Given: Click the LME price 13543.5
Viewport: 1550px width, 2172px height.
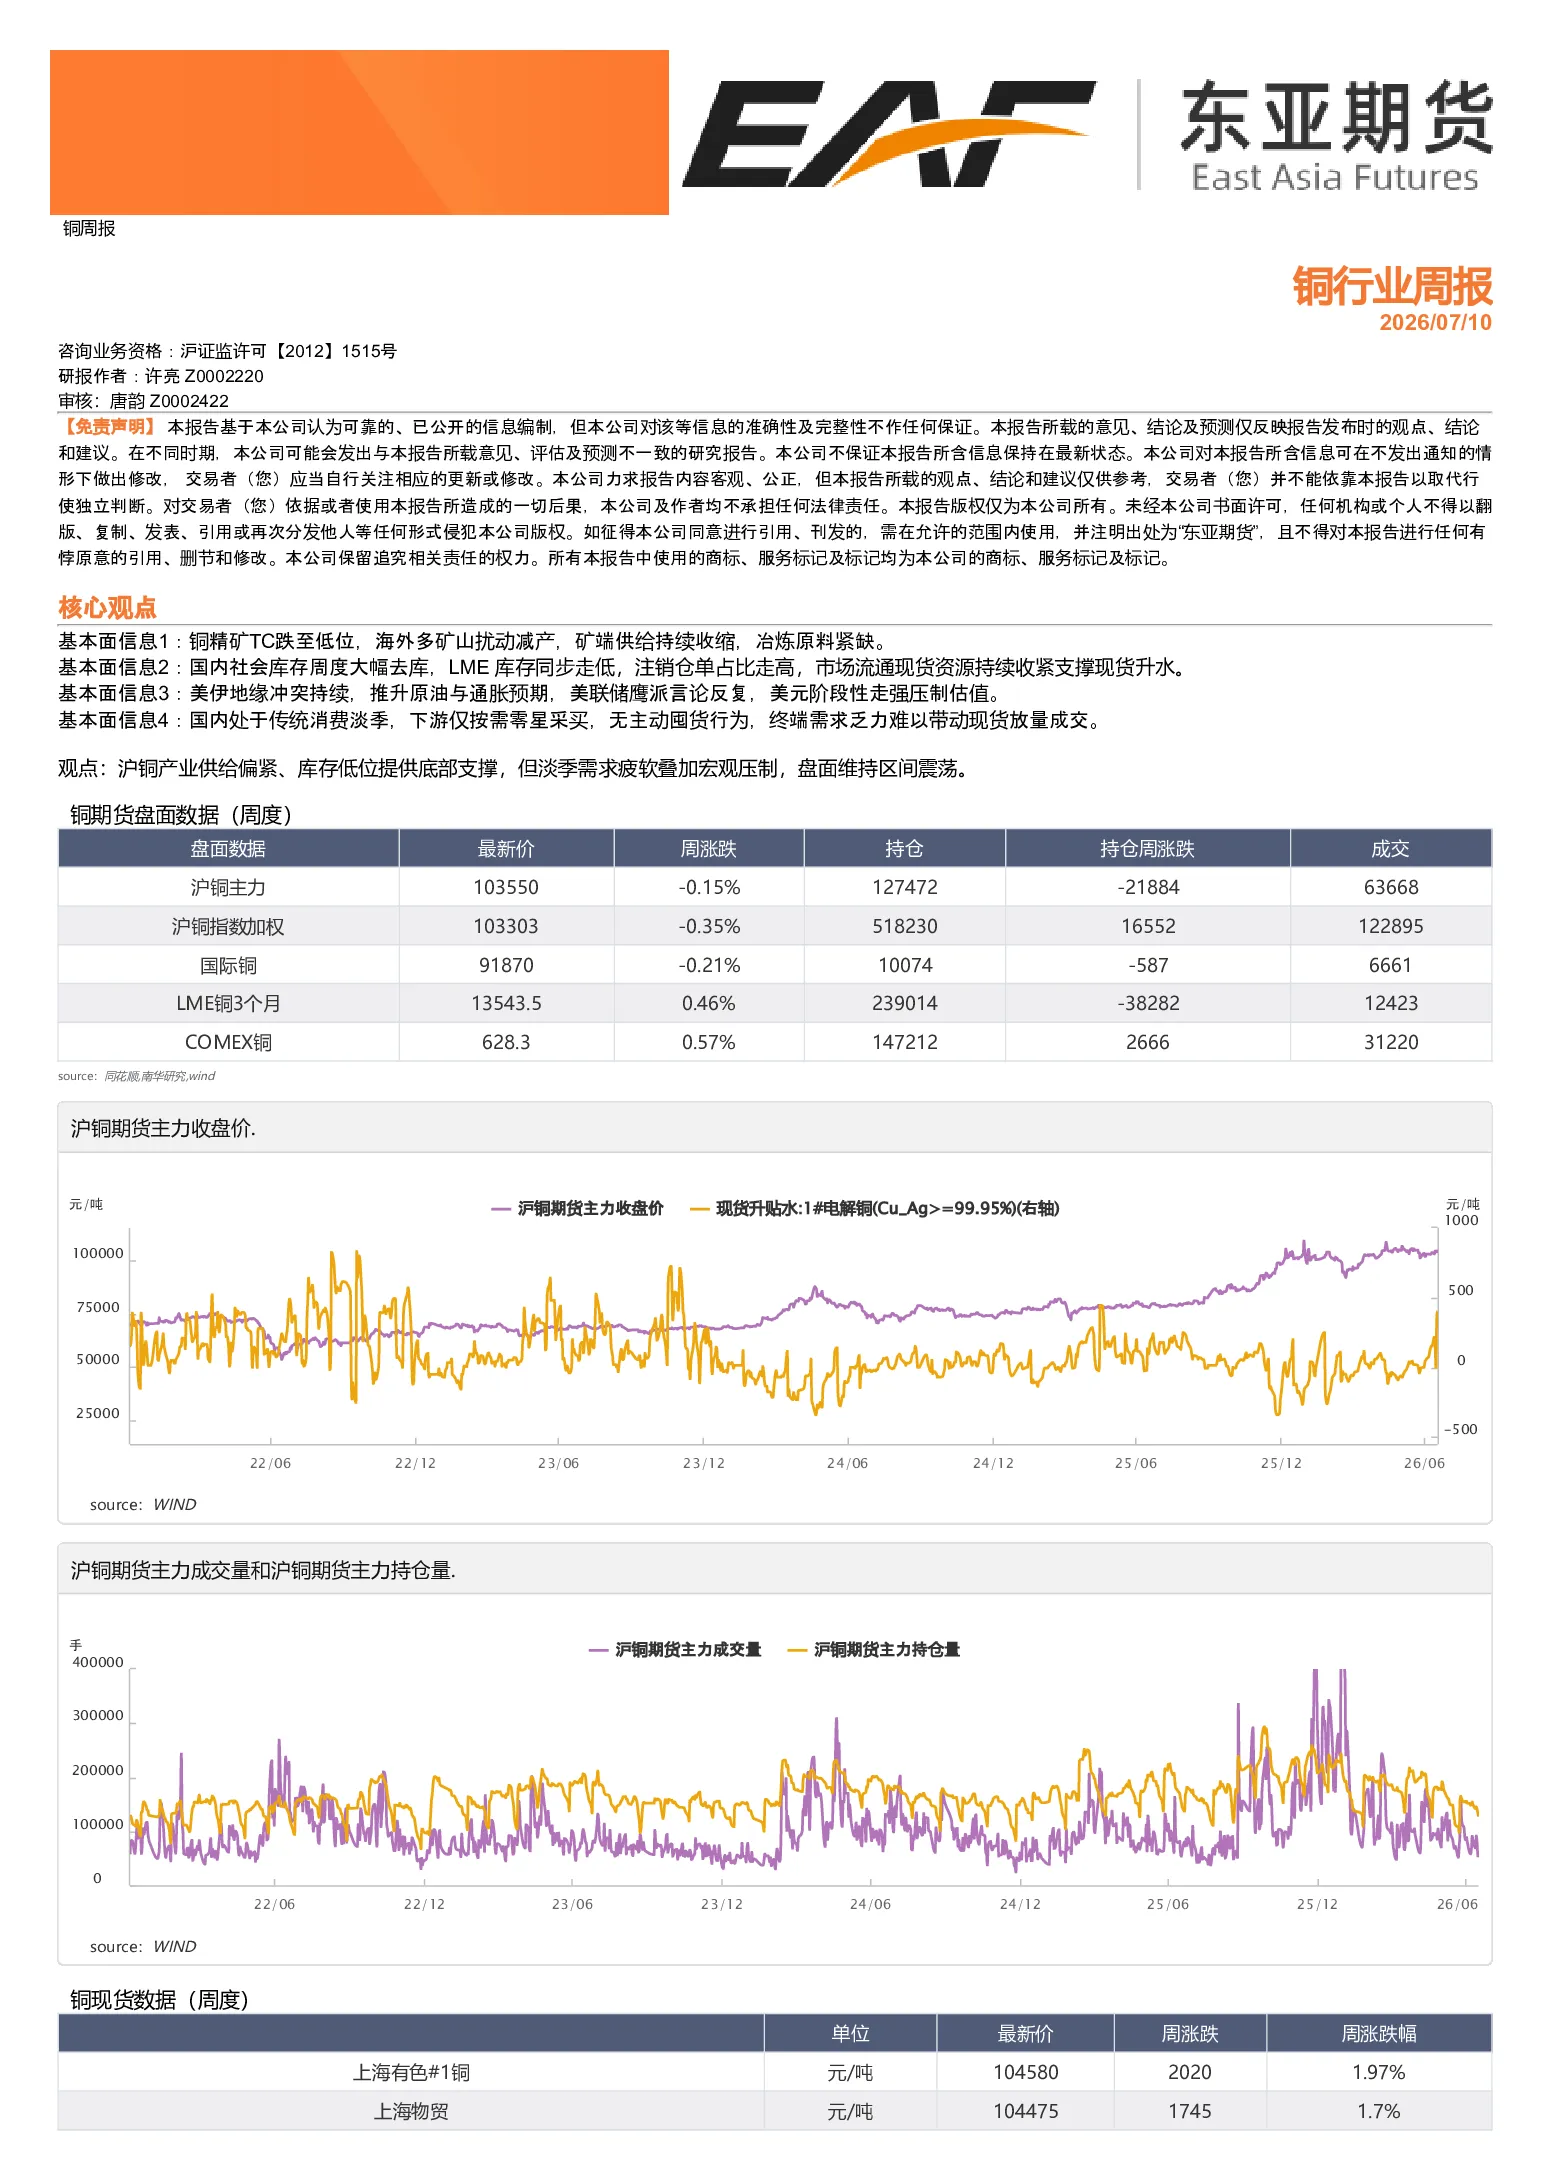Looking at the screenshot, I should pyautogui.click(x=506, y=1003).
